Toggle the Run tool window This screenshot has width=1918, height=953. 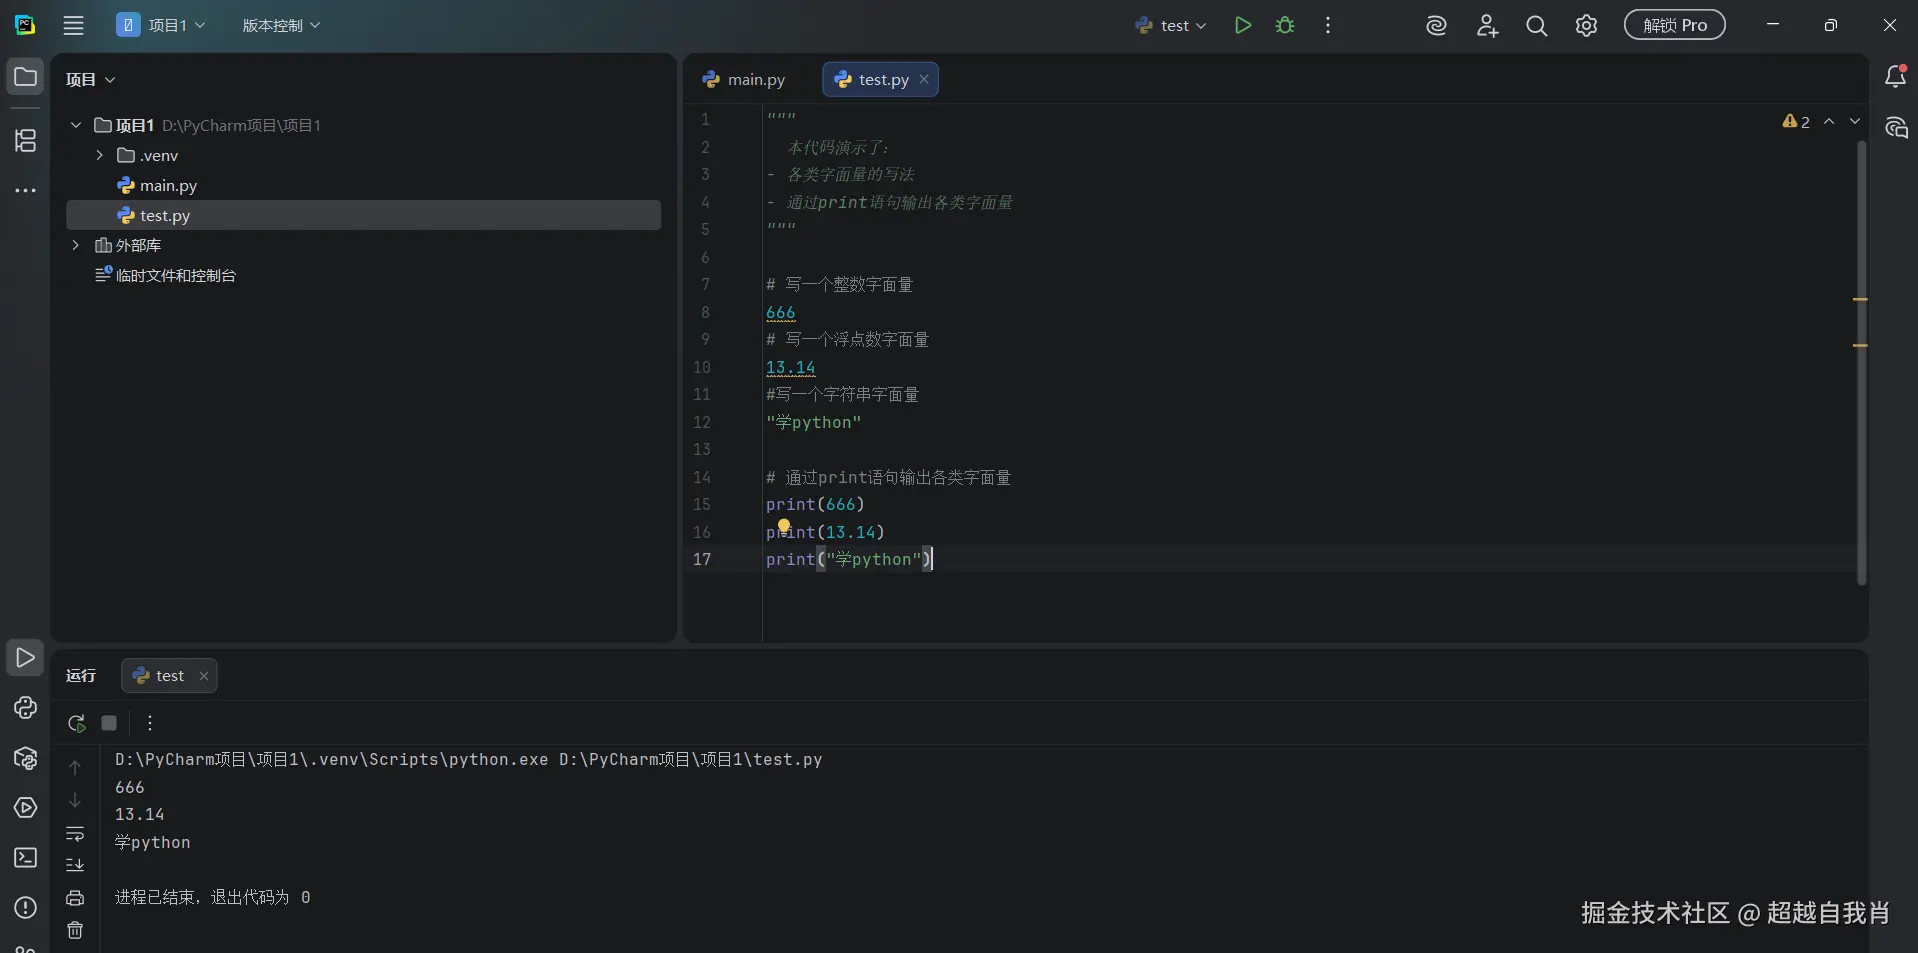(x=25, y=658)
